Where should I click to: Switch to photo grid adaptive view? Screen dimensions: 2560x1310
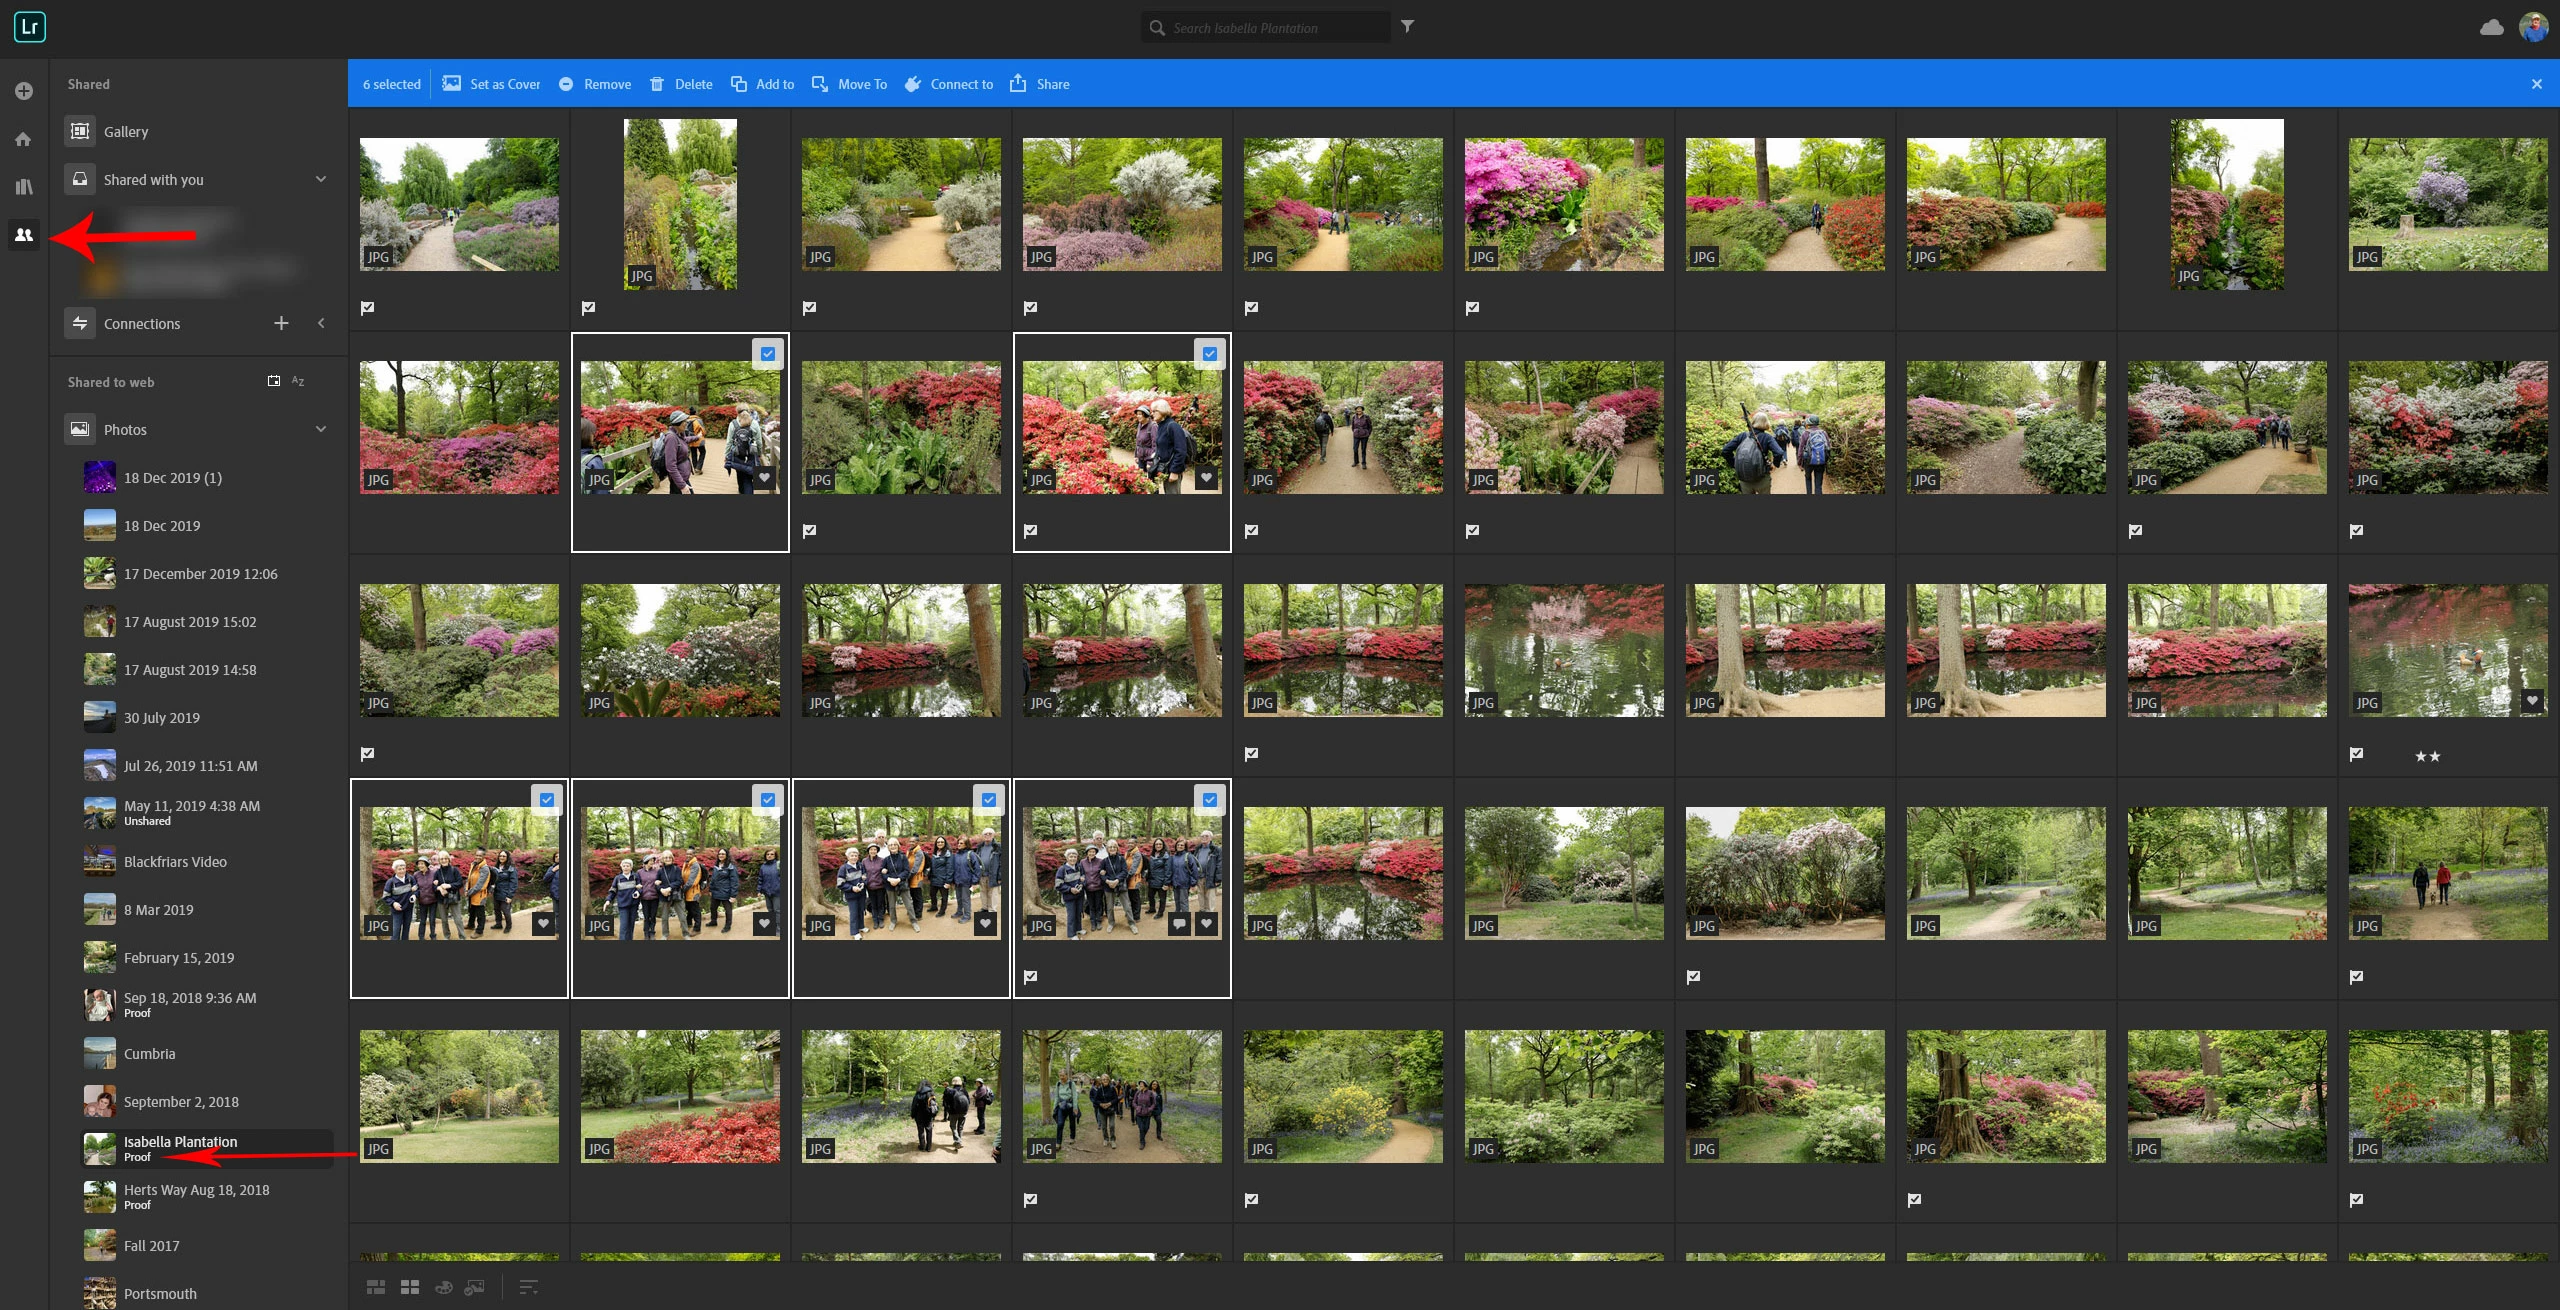coord(376,1287)
